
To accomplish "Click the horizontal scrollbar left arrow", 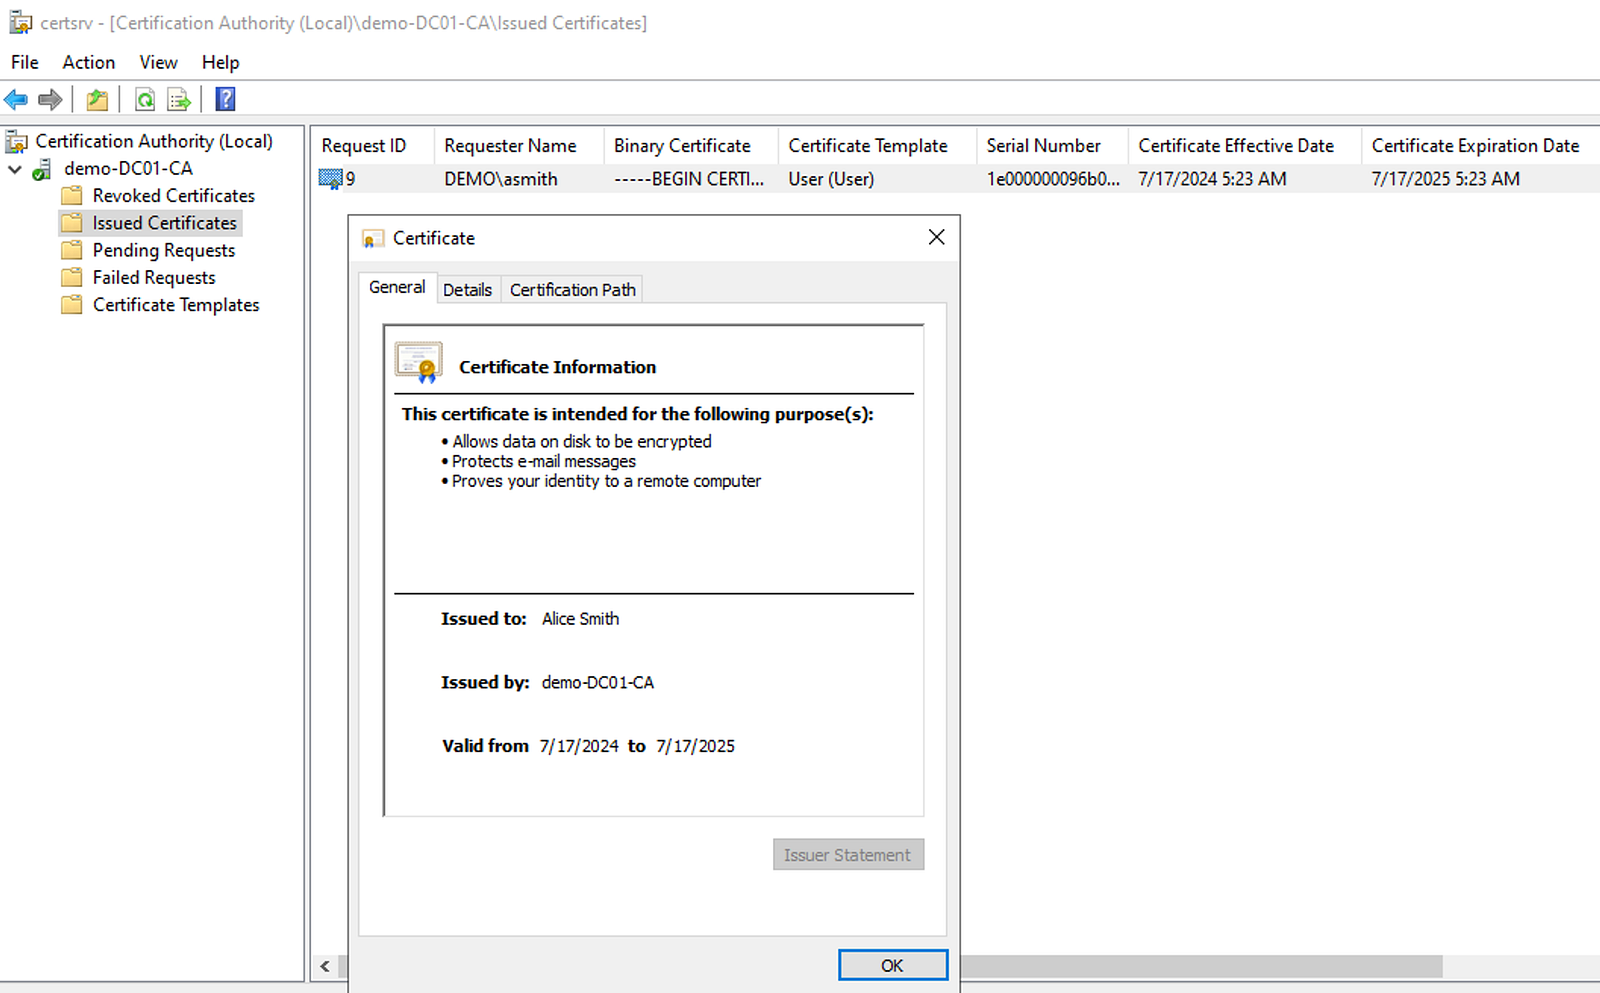I will (325, 966).
